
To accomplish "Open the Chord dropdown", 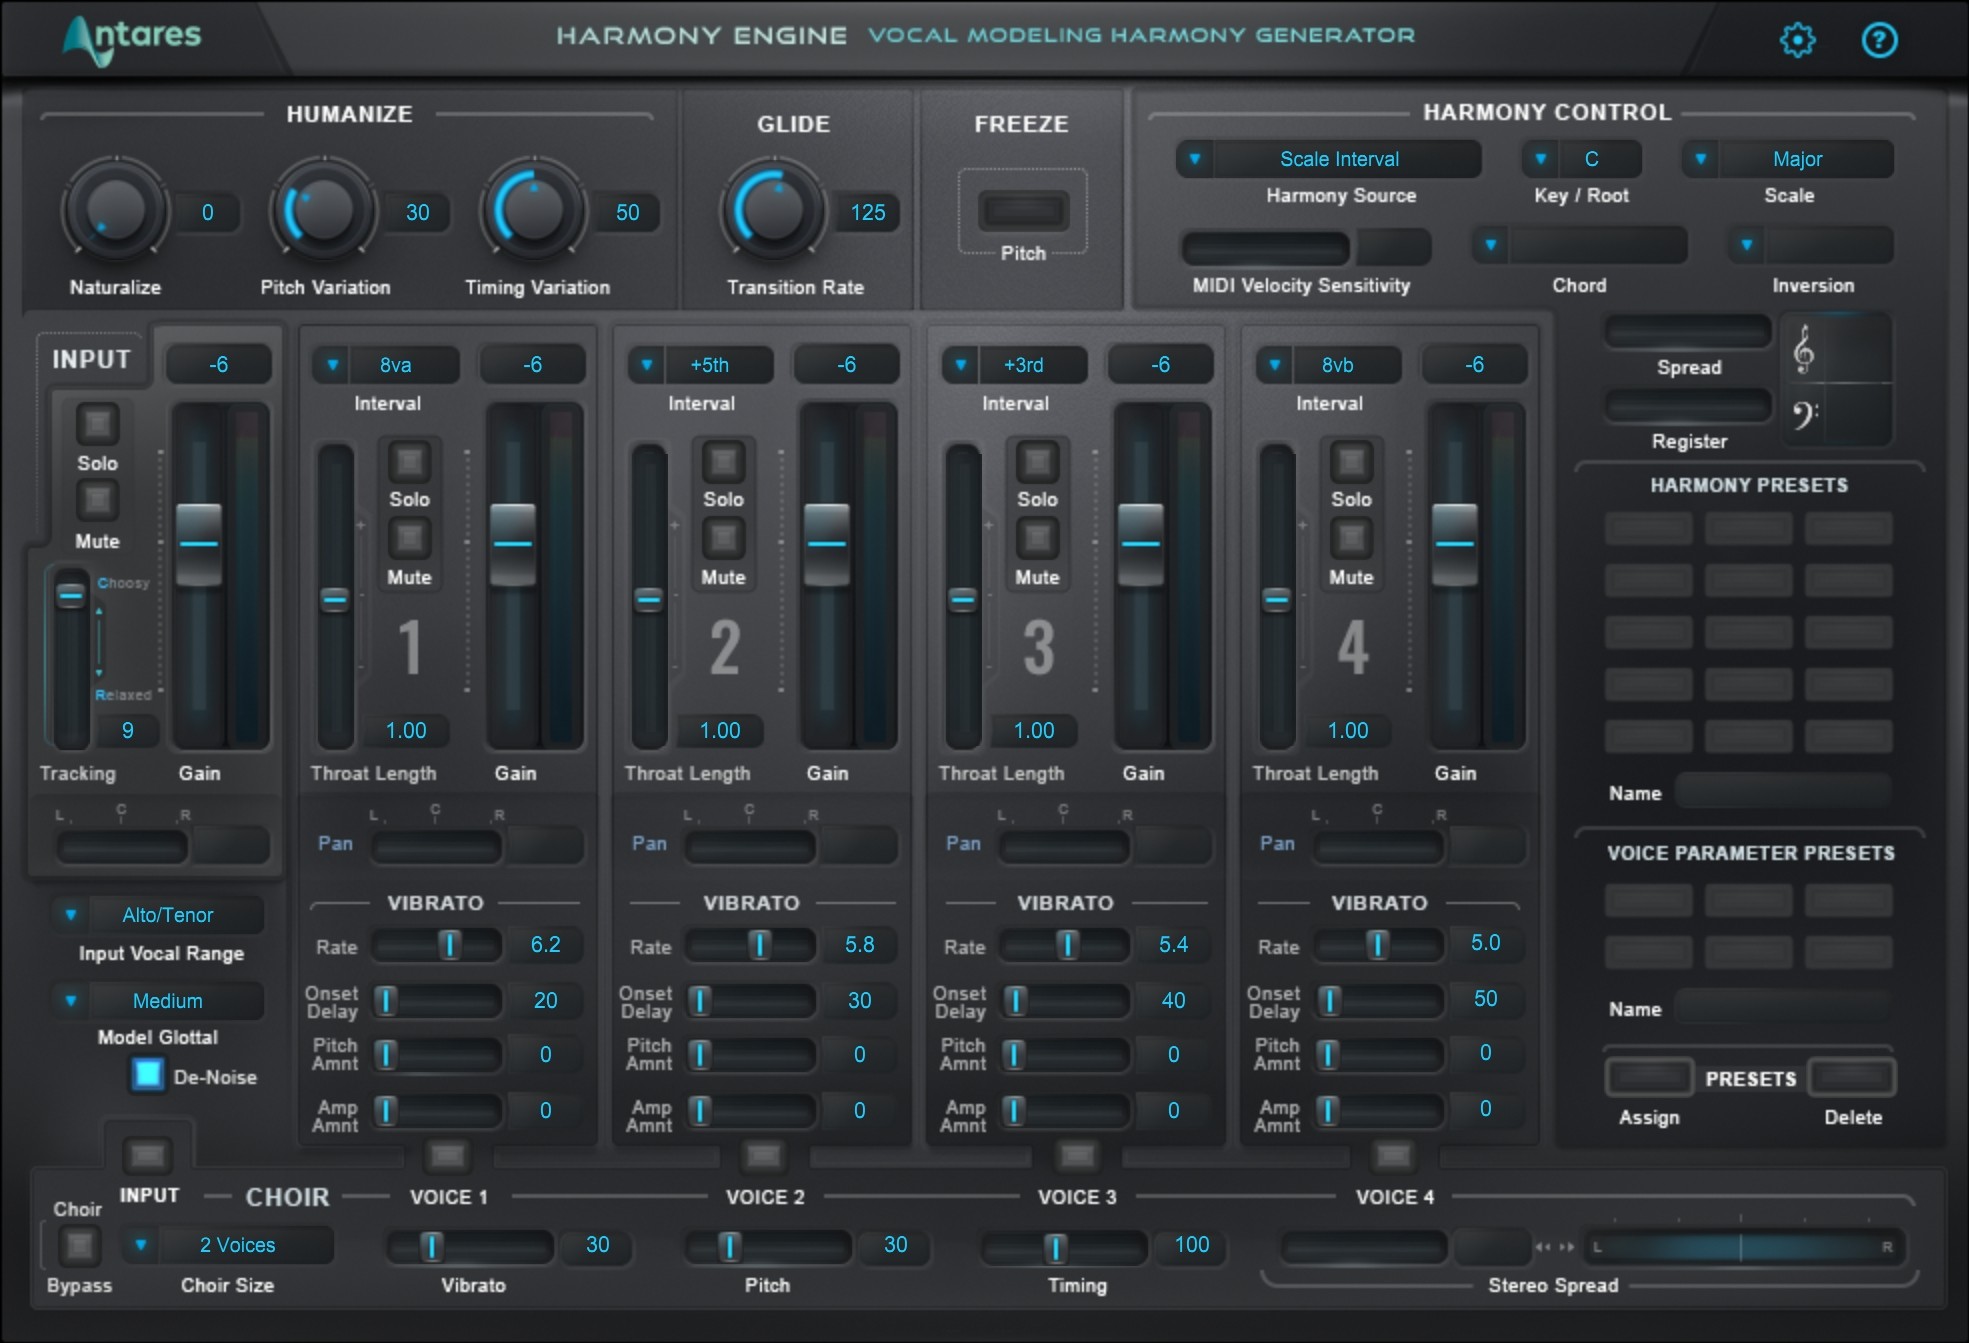I will click(1579, 245).
